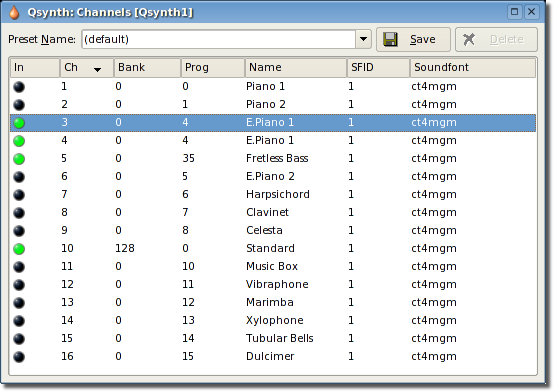Click the Delete cross icon
The width and height of the screenshot is (554, 392).
point(469,39)
